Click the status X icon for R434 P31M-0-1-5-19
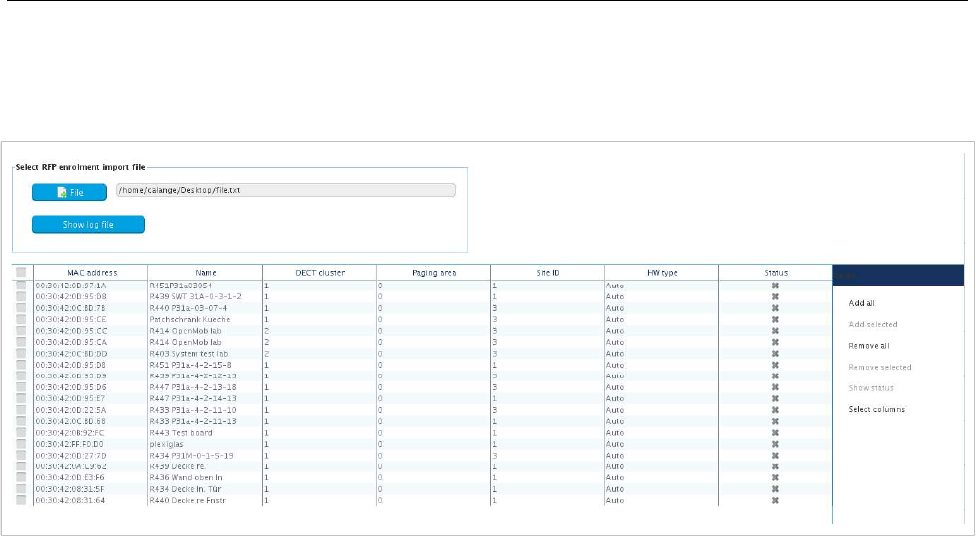 click(775, 456)
